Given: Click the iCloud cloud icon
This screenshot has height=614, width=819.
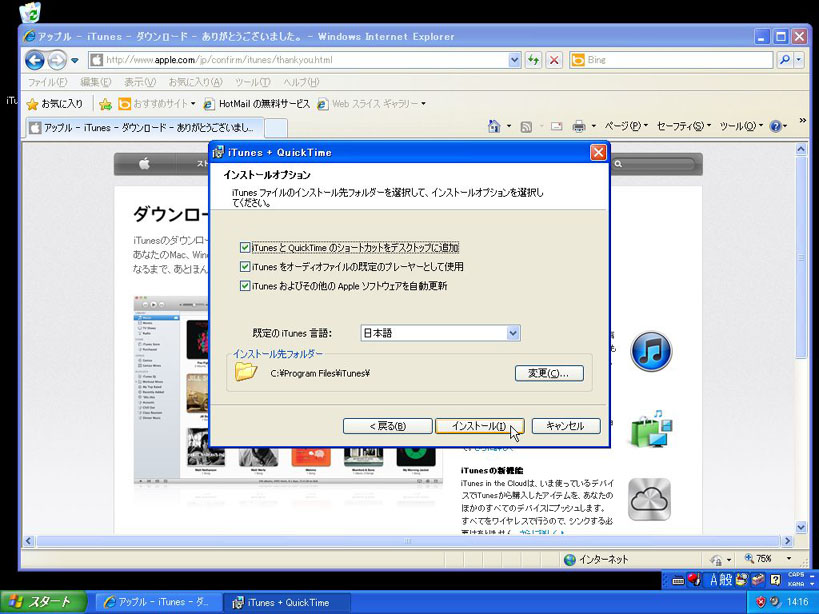Looking at the screenshot, I should pos(649,500).
